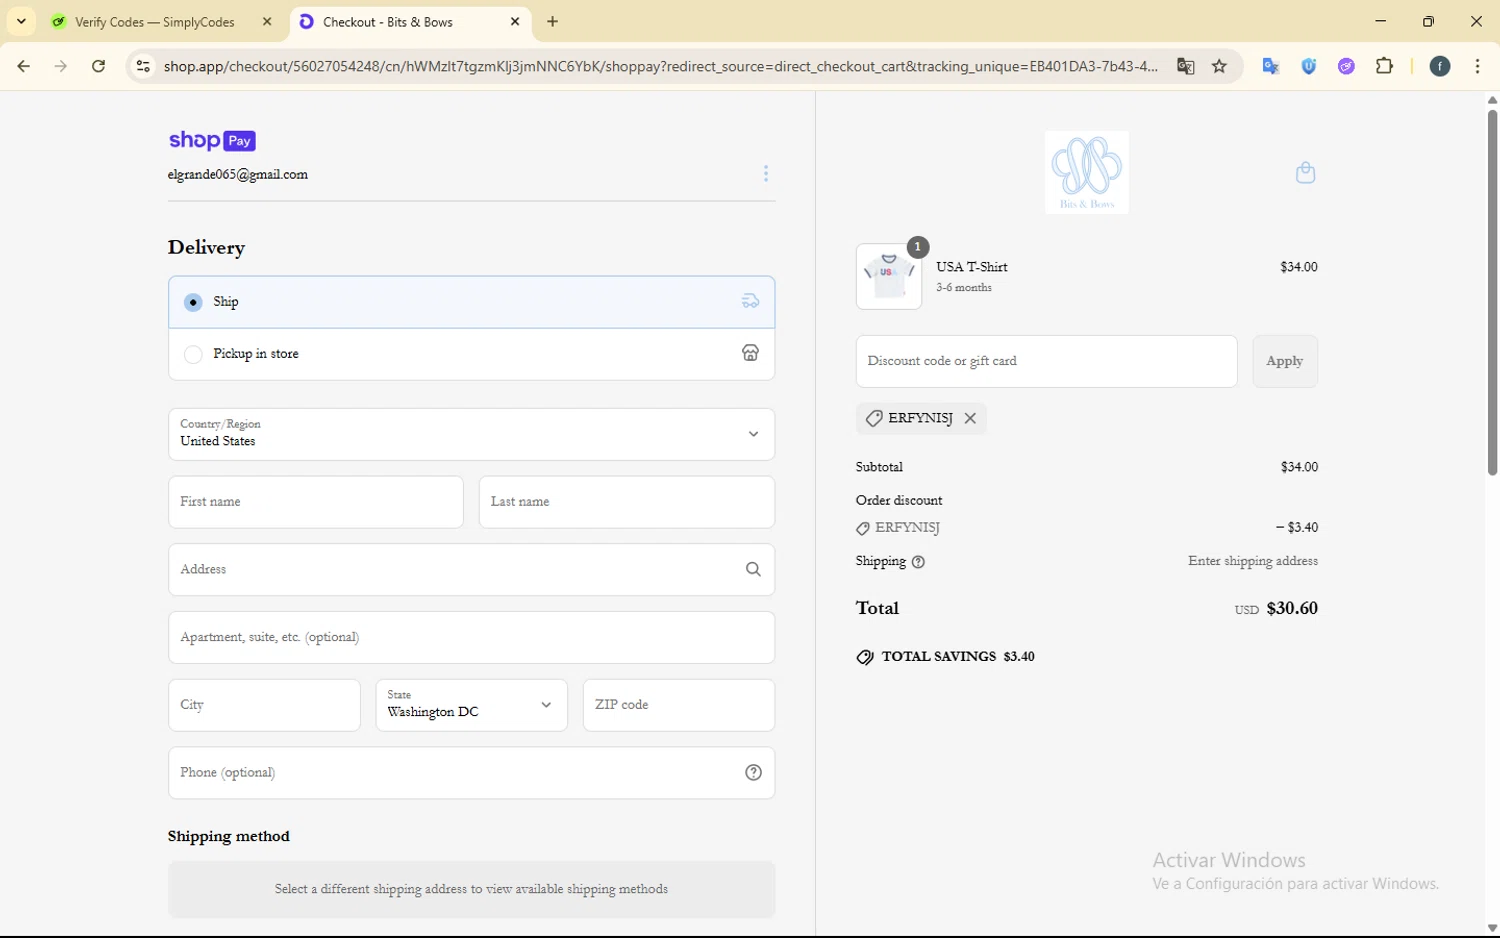Close the Checkout Bits & Bows tab
Image resolution: width=1500 pixels, height=938 pixels.
click(x=515, y=21)
